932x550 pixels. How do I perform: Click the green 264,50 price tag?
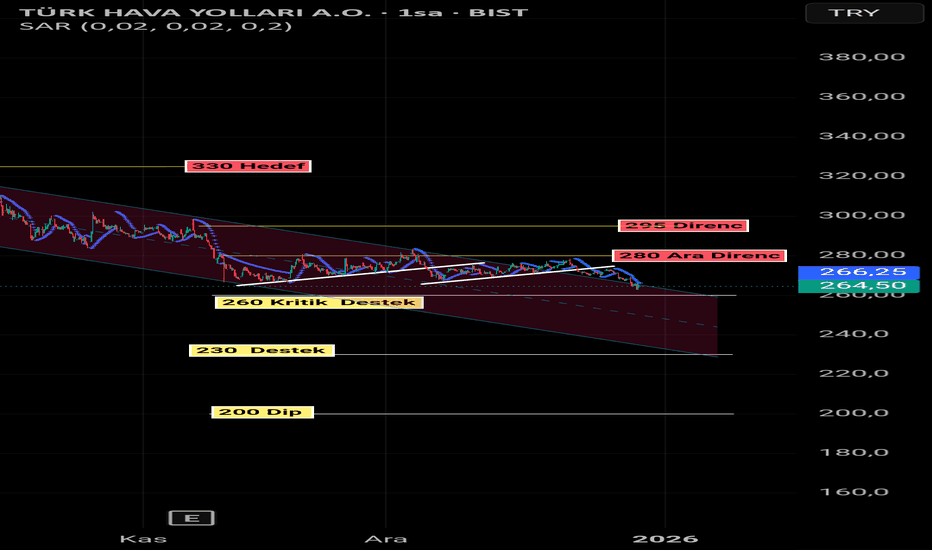[859, 286]
